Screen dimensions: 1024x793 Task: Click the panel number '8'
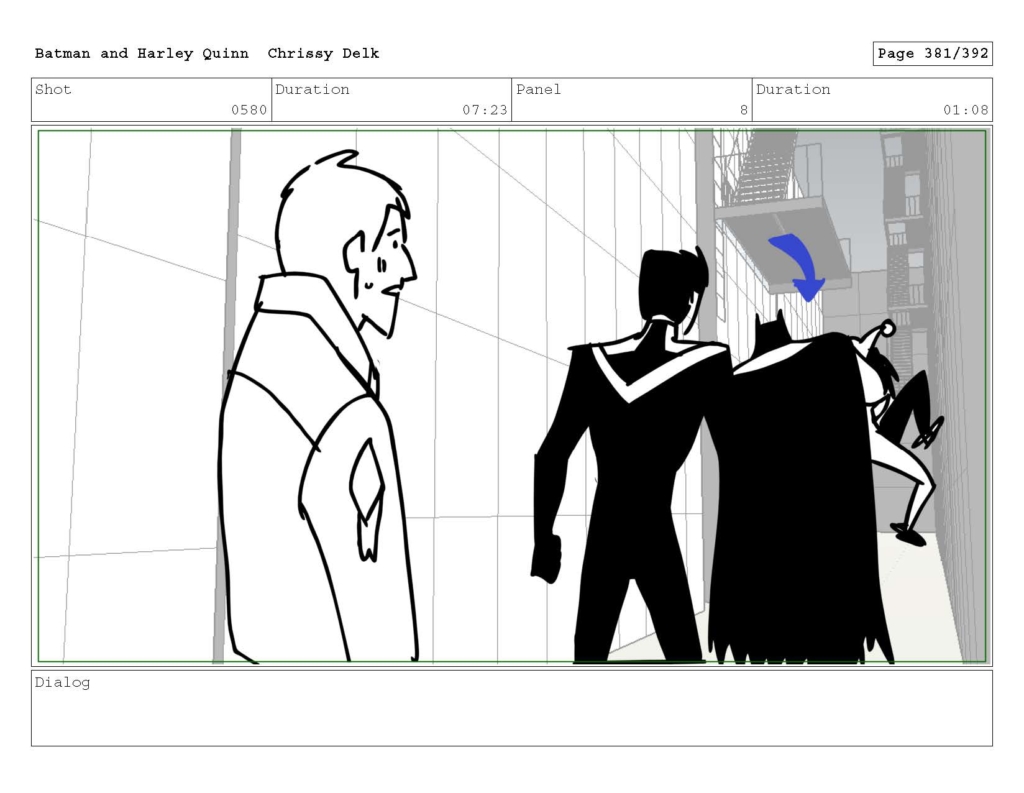click(x=744, y=110)
